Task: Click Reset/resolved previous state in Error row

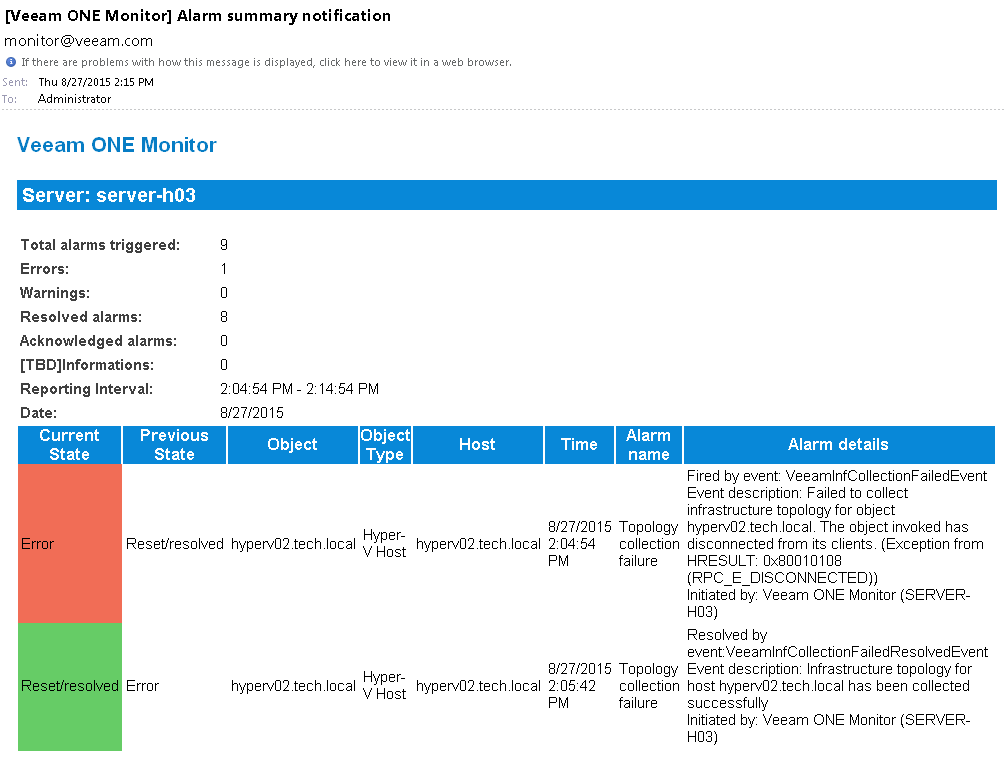Action: tap(175, 544)
